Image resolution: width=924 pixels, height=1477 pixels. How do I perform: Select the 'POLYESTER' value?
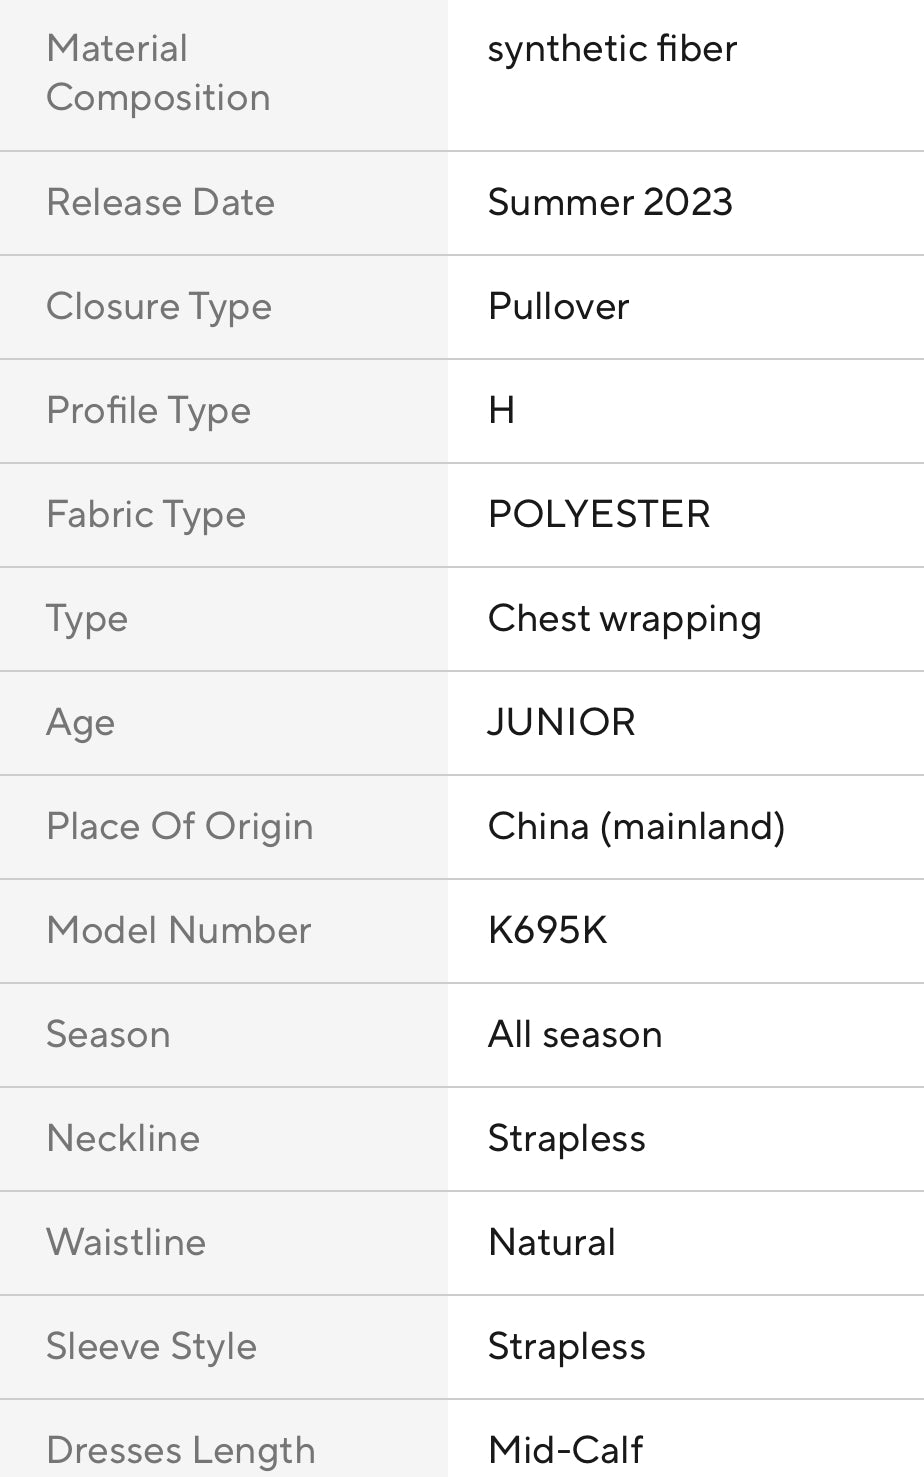pos(599,515)
